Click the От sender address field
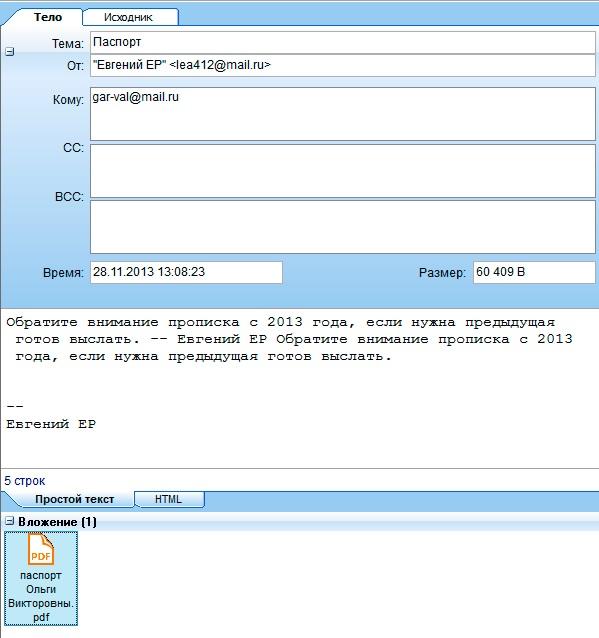The height and width of the screenshot is (638, 599). [343, 65]
